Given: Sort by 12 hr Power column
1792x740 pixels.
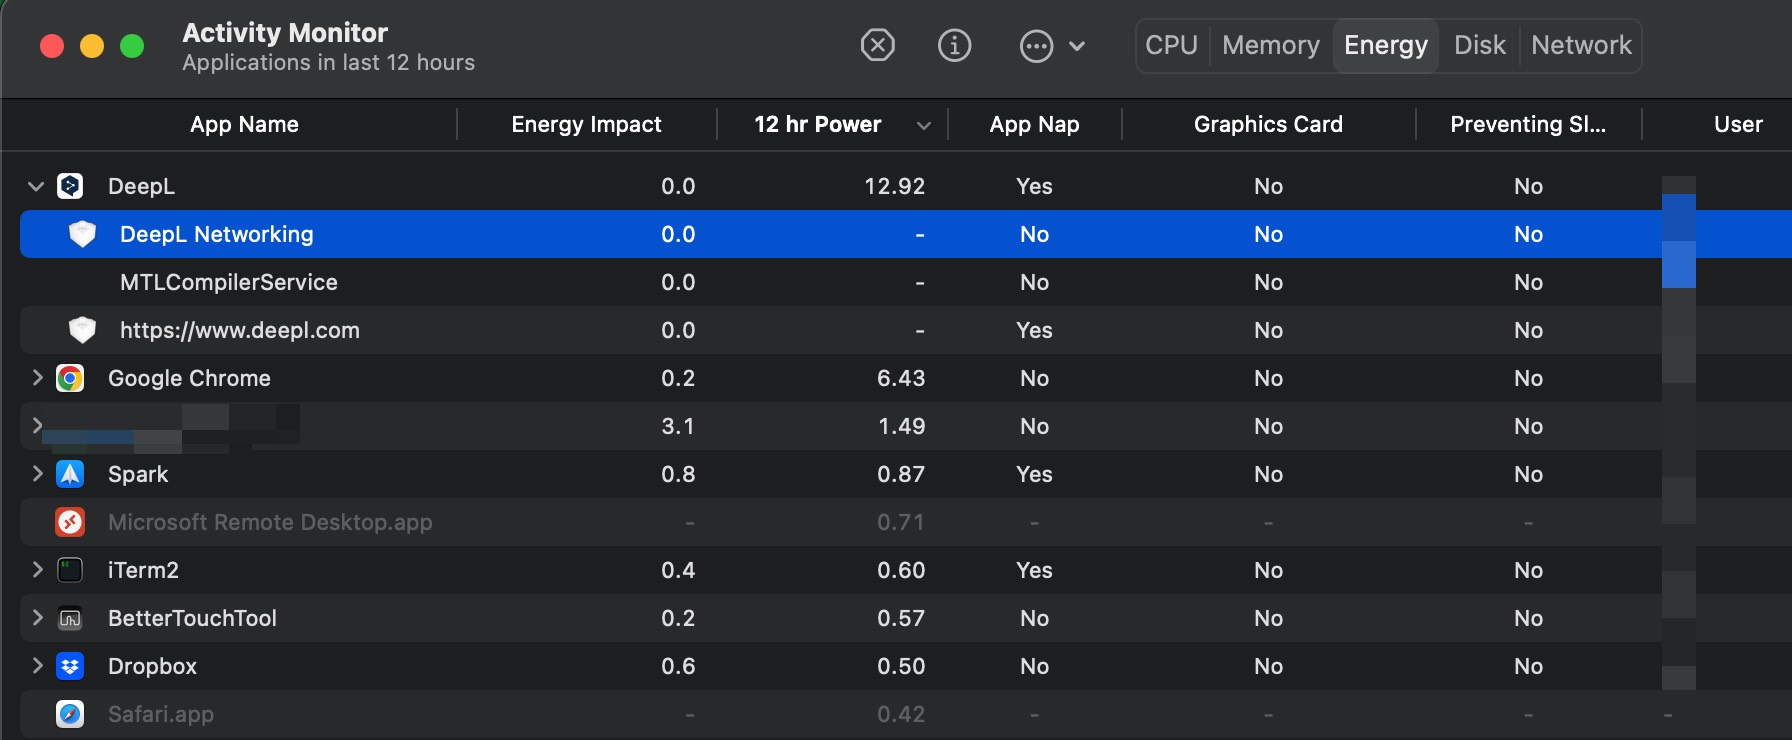Looking at the screenshot, I should click(817, 124).
